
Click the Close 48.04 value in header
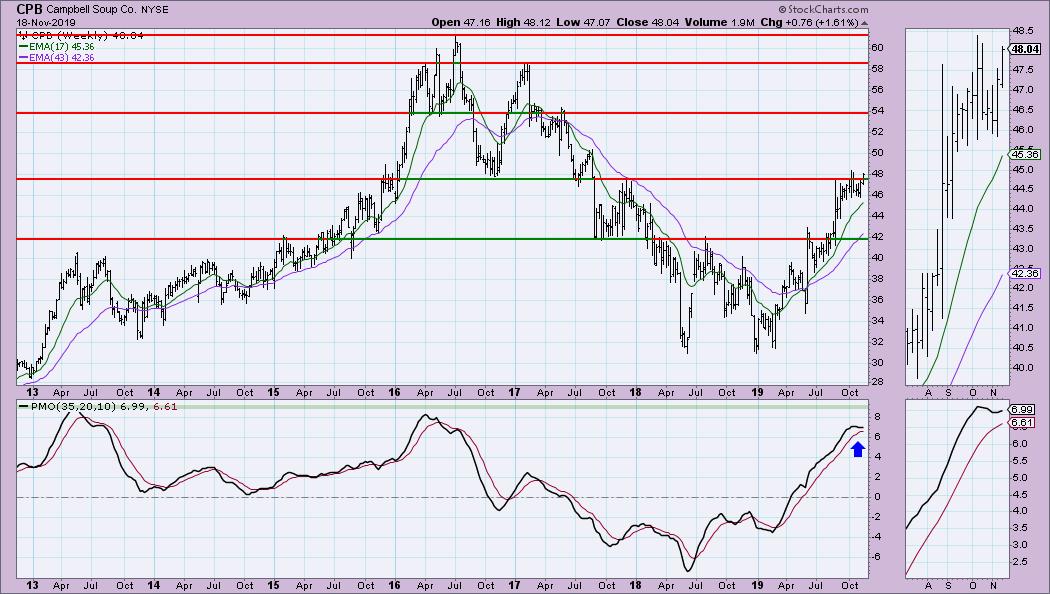(x=648, y=22)
